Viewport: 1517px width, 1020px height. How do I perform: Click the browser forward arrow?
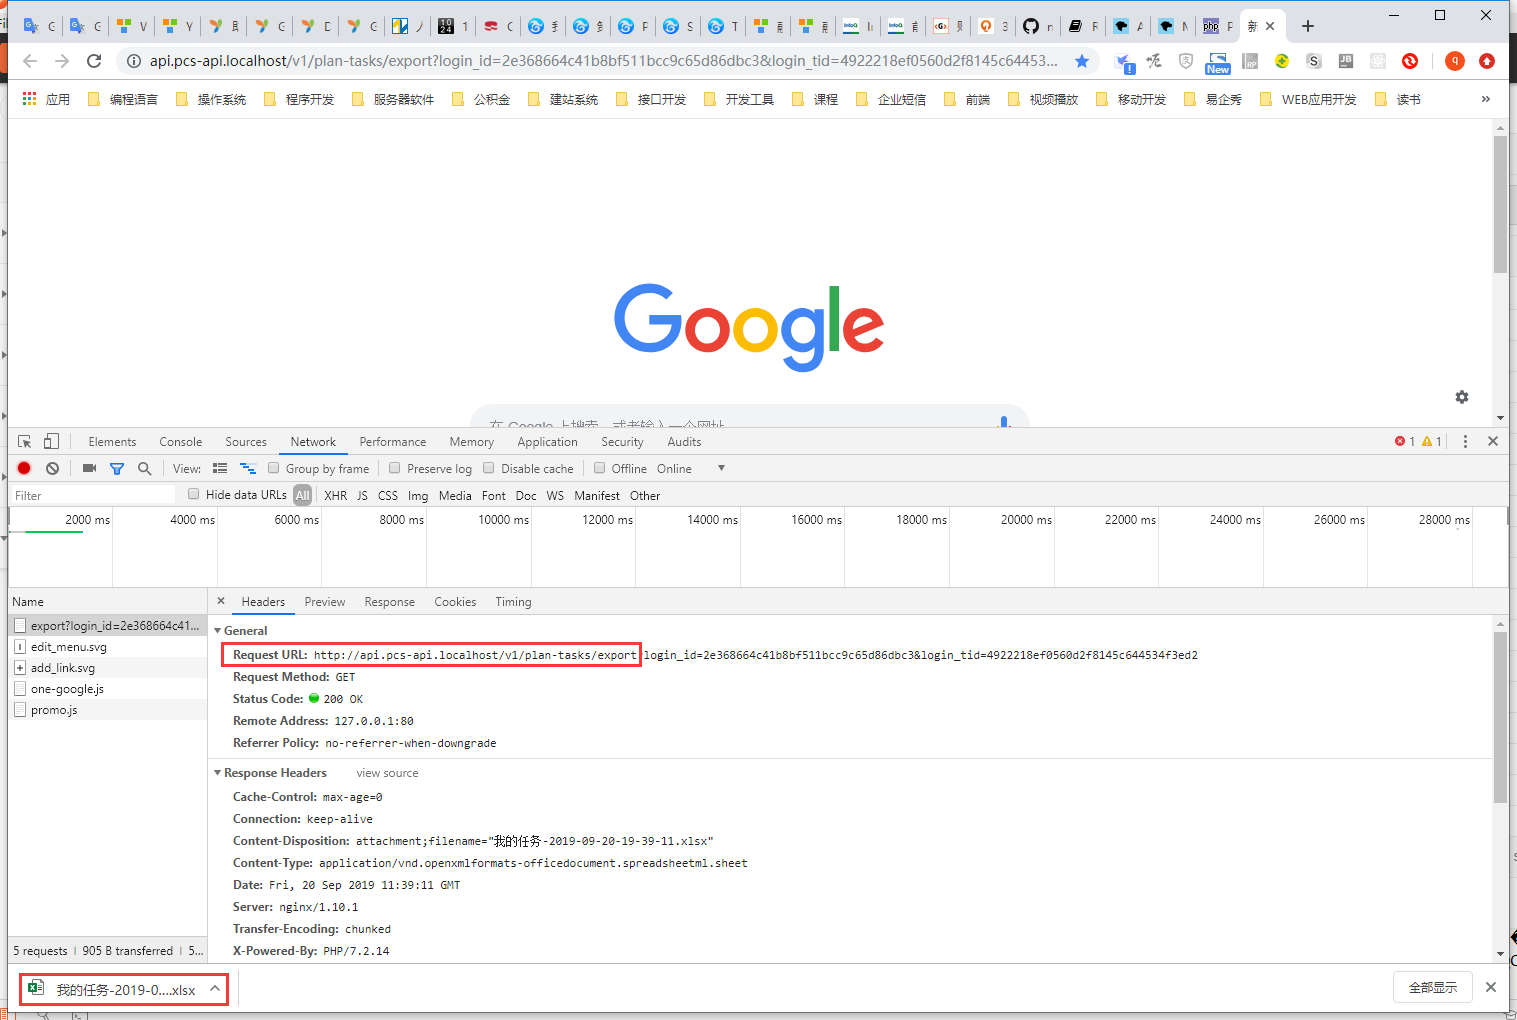pyautogui.click(x=62, y=61)
